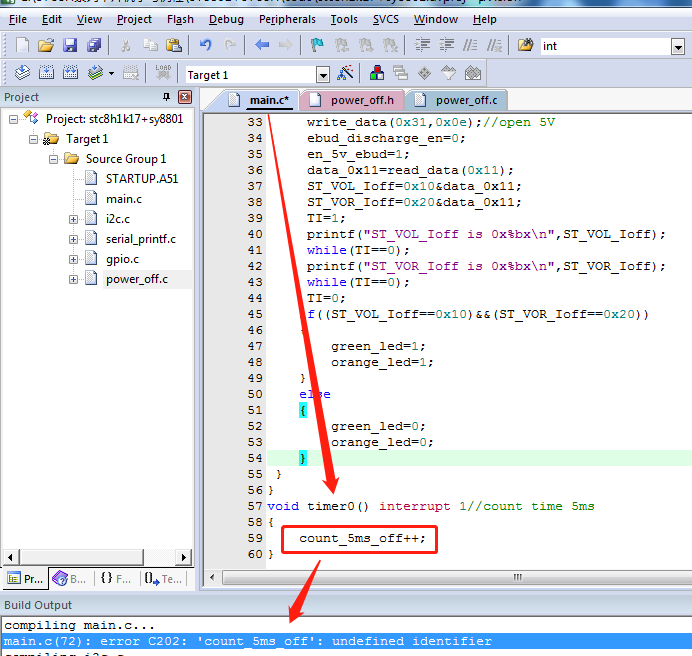Pin the Project panel
This screenshot has height=656, width=692.
point(166,97)
